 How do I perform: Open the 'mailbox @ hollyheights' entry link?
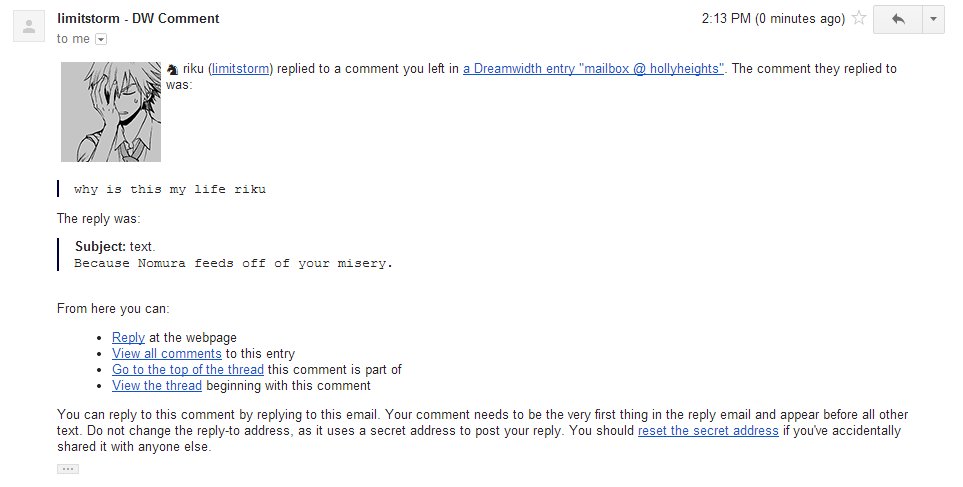click(x=593, y=69)
